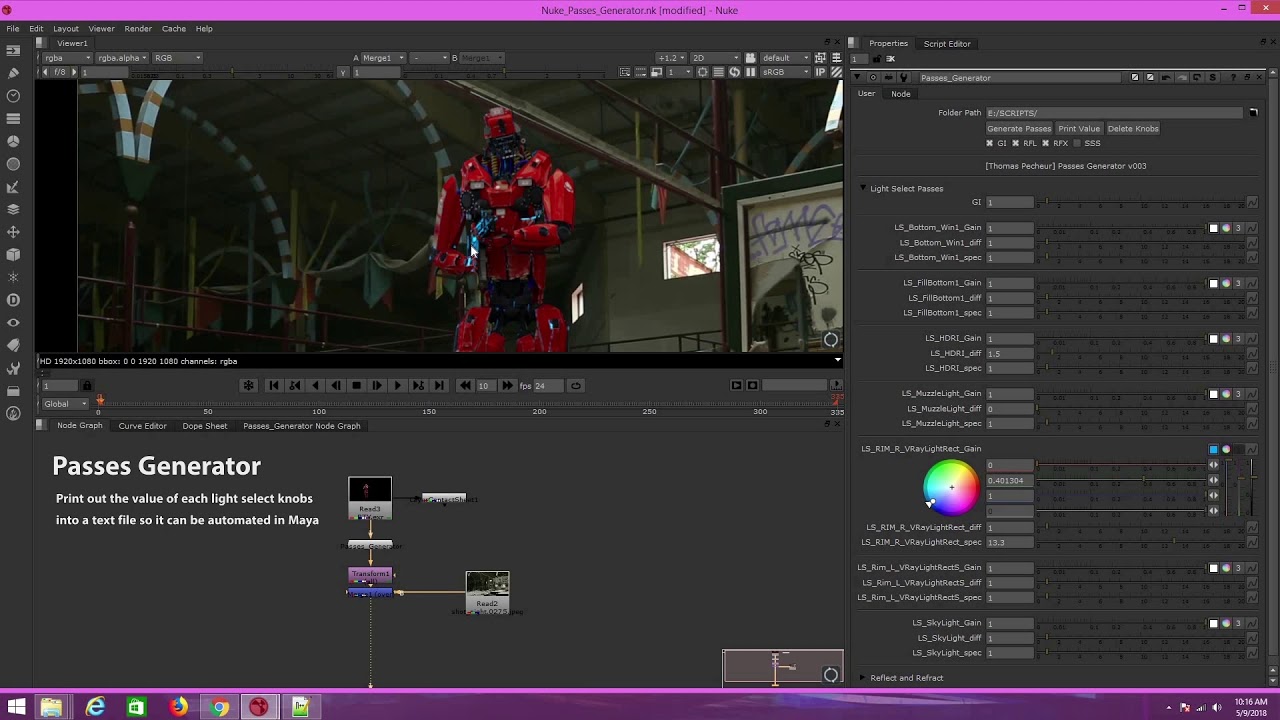This screenshot has width=1280, height=720.
Task: Open the Draw nodes toolbar menu
Action: point(13,73)
